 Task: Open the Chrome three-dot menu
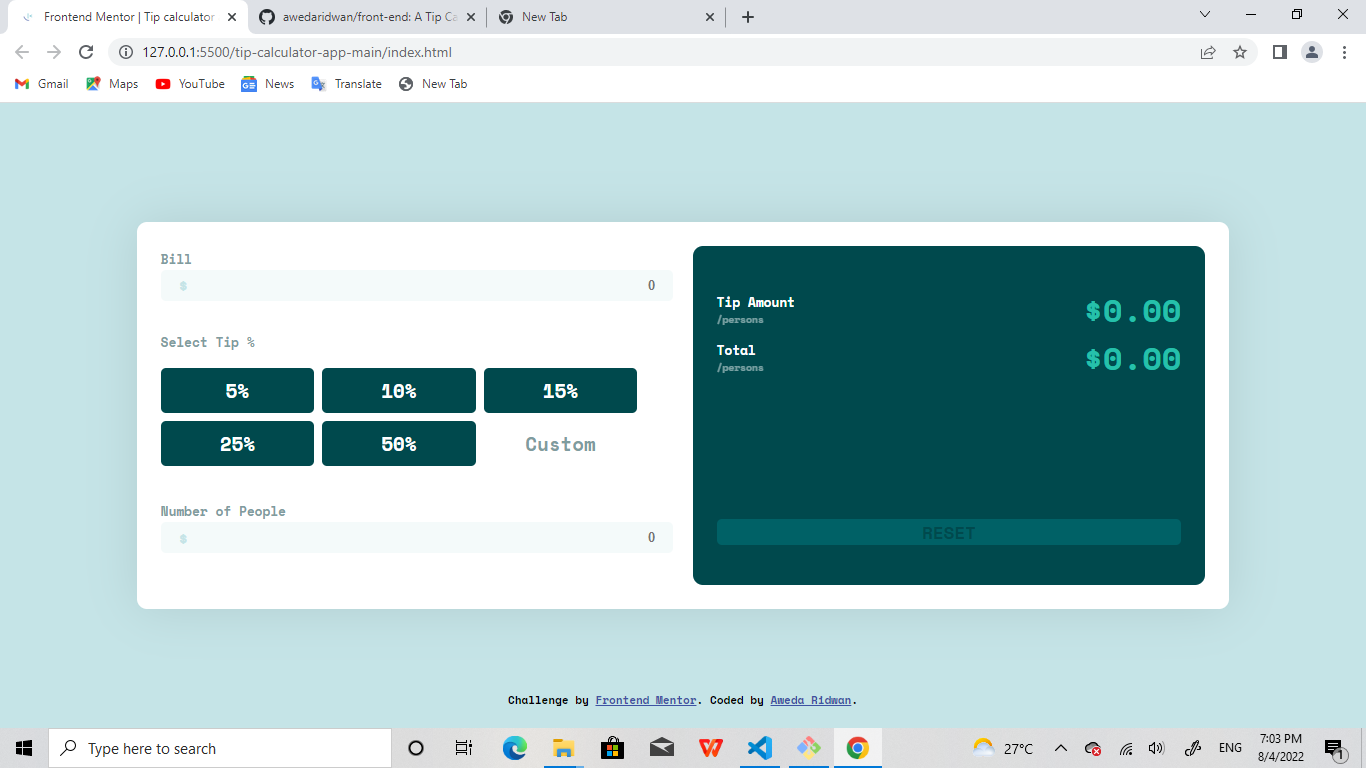point(1344,52)
